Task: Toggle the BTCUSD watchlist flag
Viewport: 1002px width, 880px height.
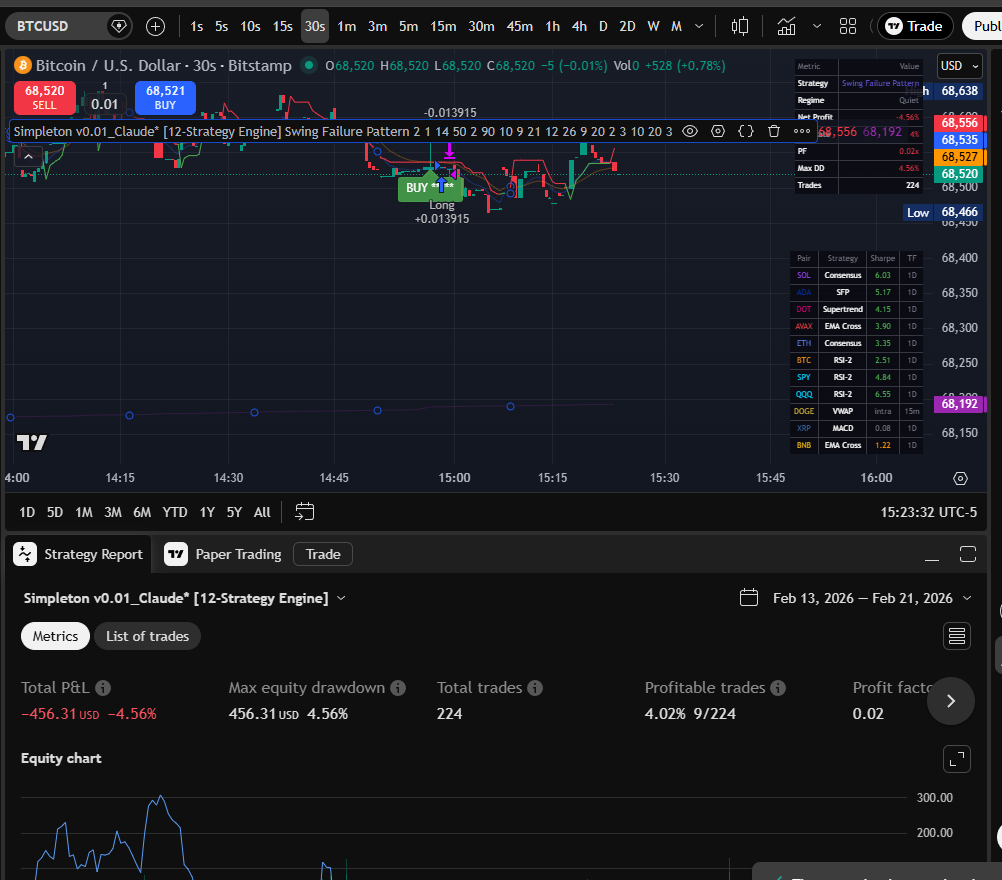Action: coord(119,26)
